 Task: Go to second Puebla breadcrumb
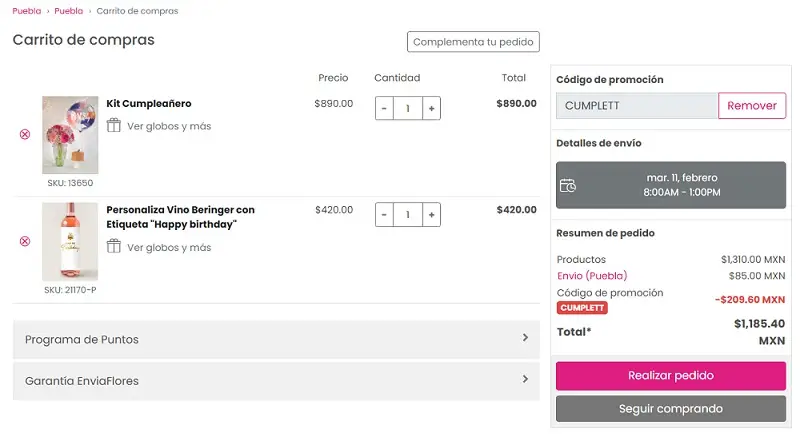[69, 11]
